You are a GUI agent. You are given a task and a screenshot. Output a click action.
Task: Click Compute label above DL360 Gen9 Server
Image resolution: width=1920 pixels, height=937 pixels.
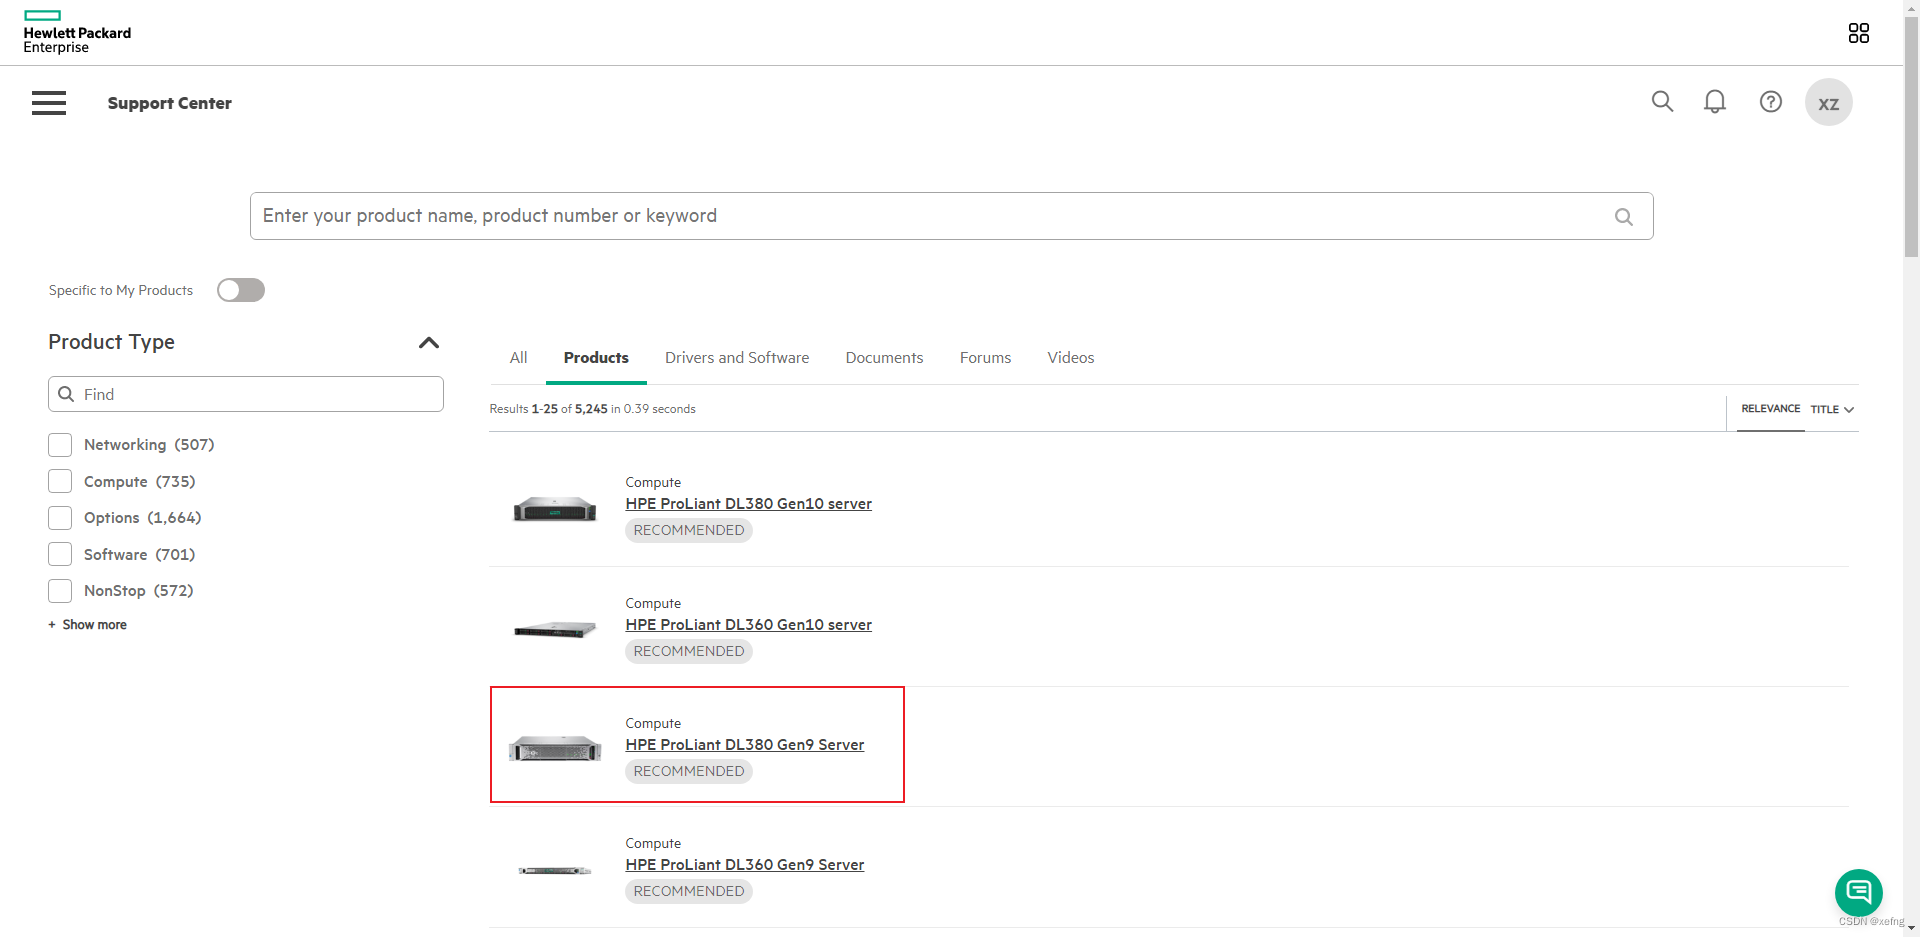pyautogui.click(x=653, y=844)
